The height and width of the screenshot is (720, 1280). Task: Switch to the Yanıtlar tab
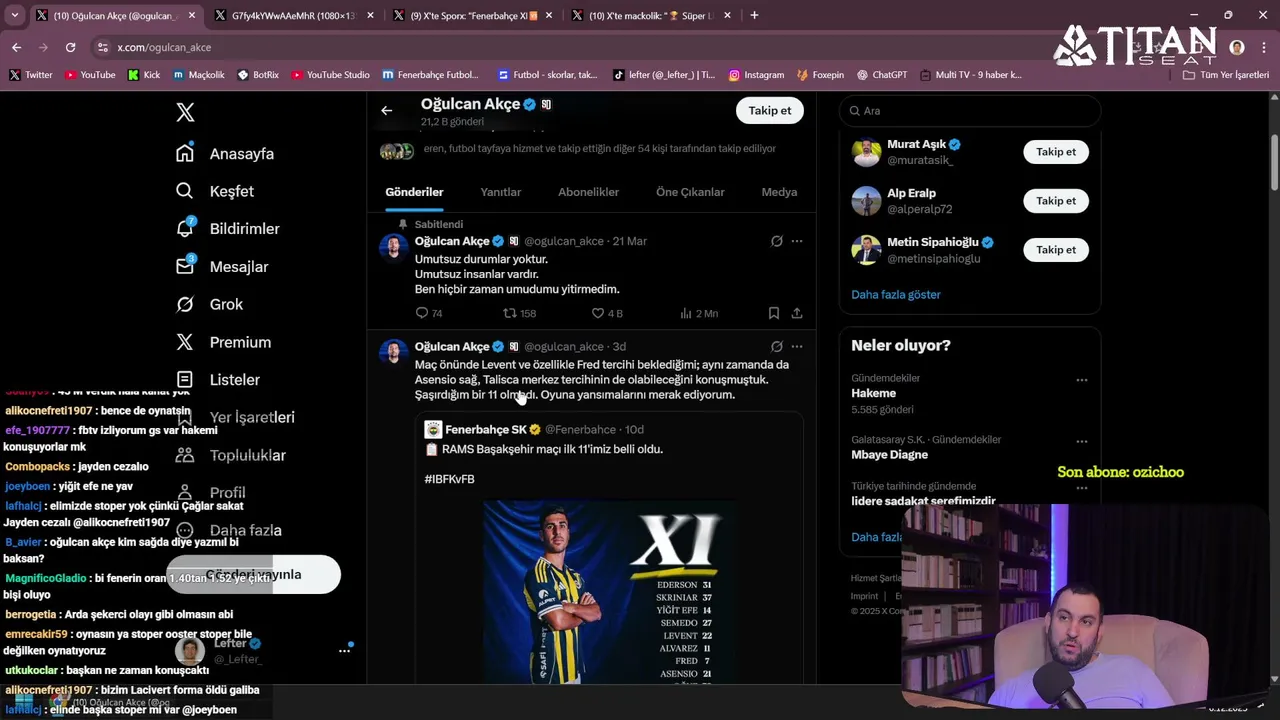(x=501, y=192)
